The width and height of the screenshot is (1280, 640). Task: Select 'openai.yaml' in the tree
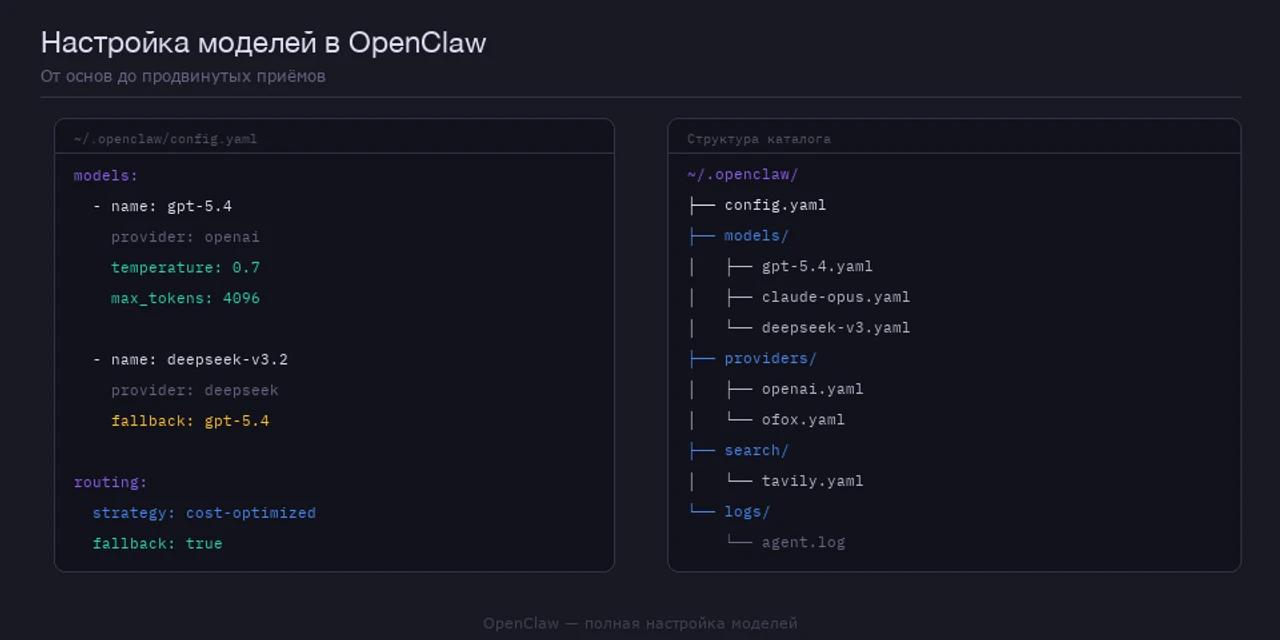pyautogui.click(x=812, y=389)
